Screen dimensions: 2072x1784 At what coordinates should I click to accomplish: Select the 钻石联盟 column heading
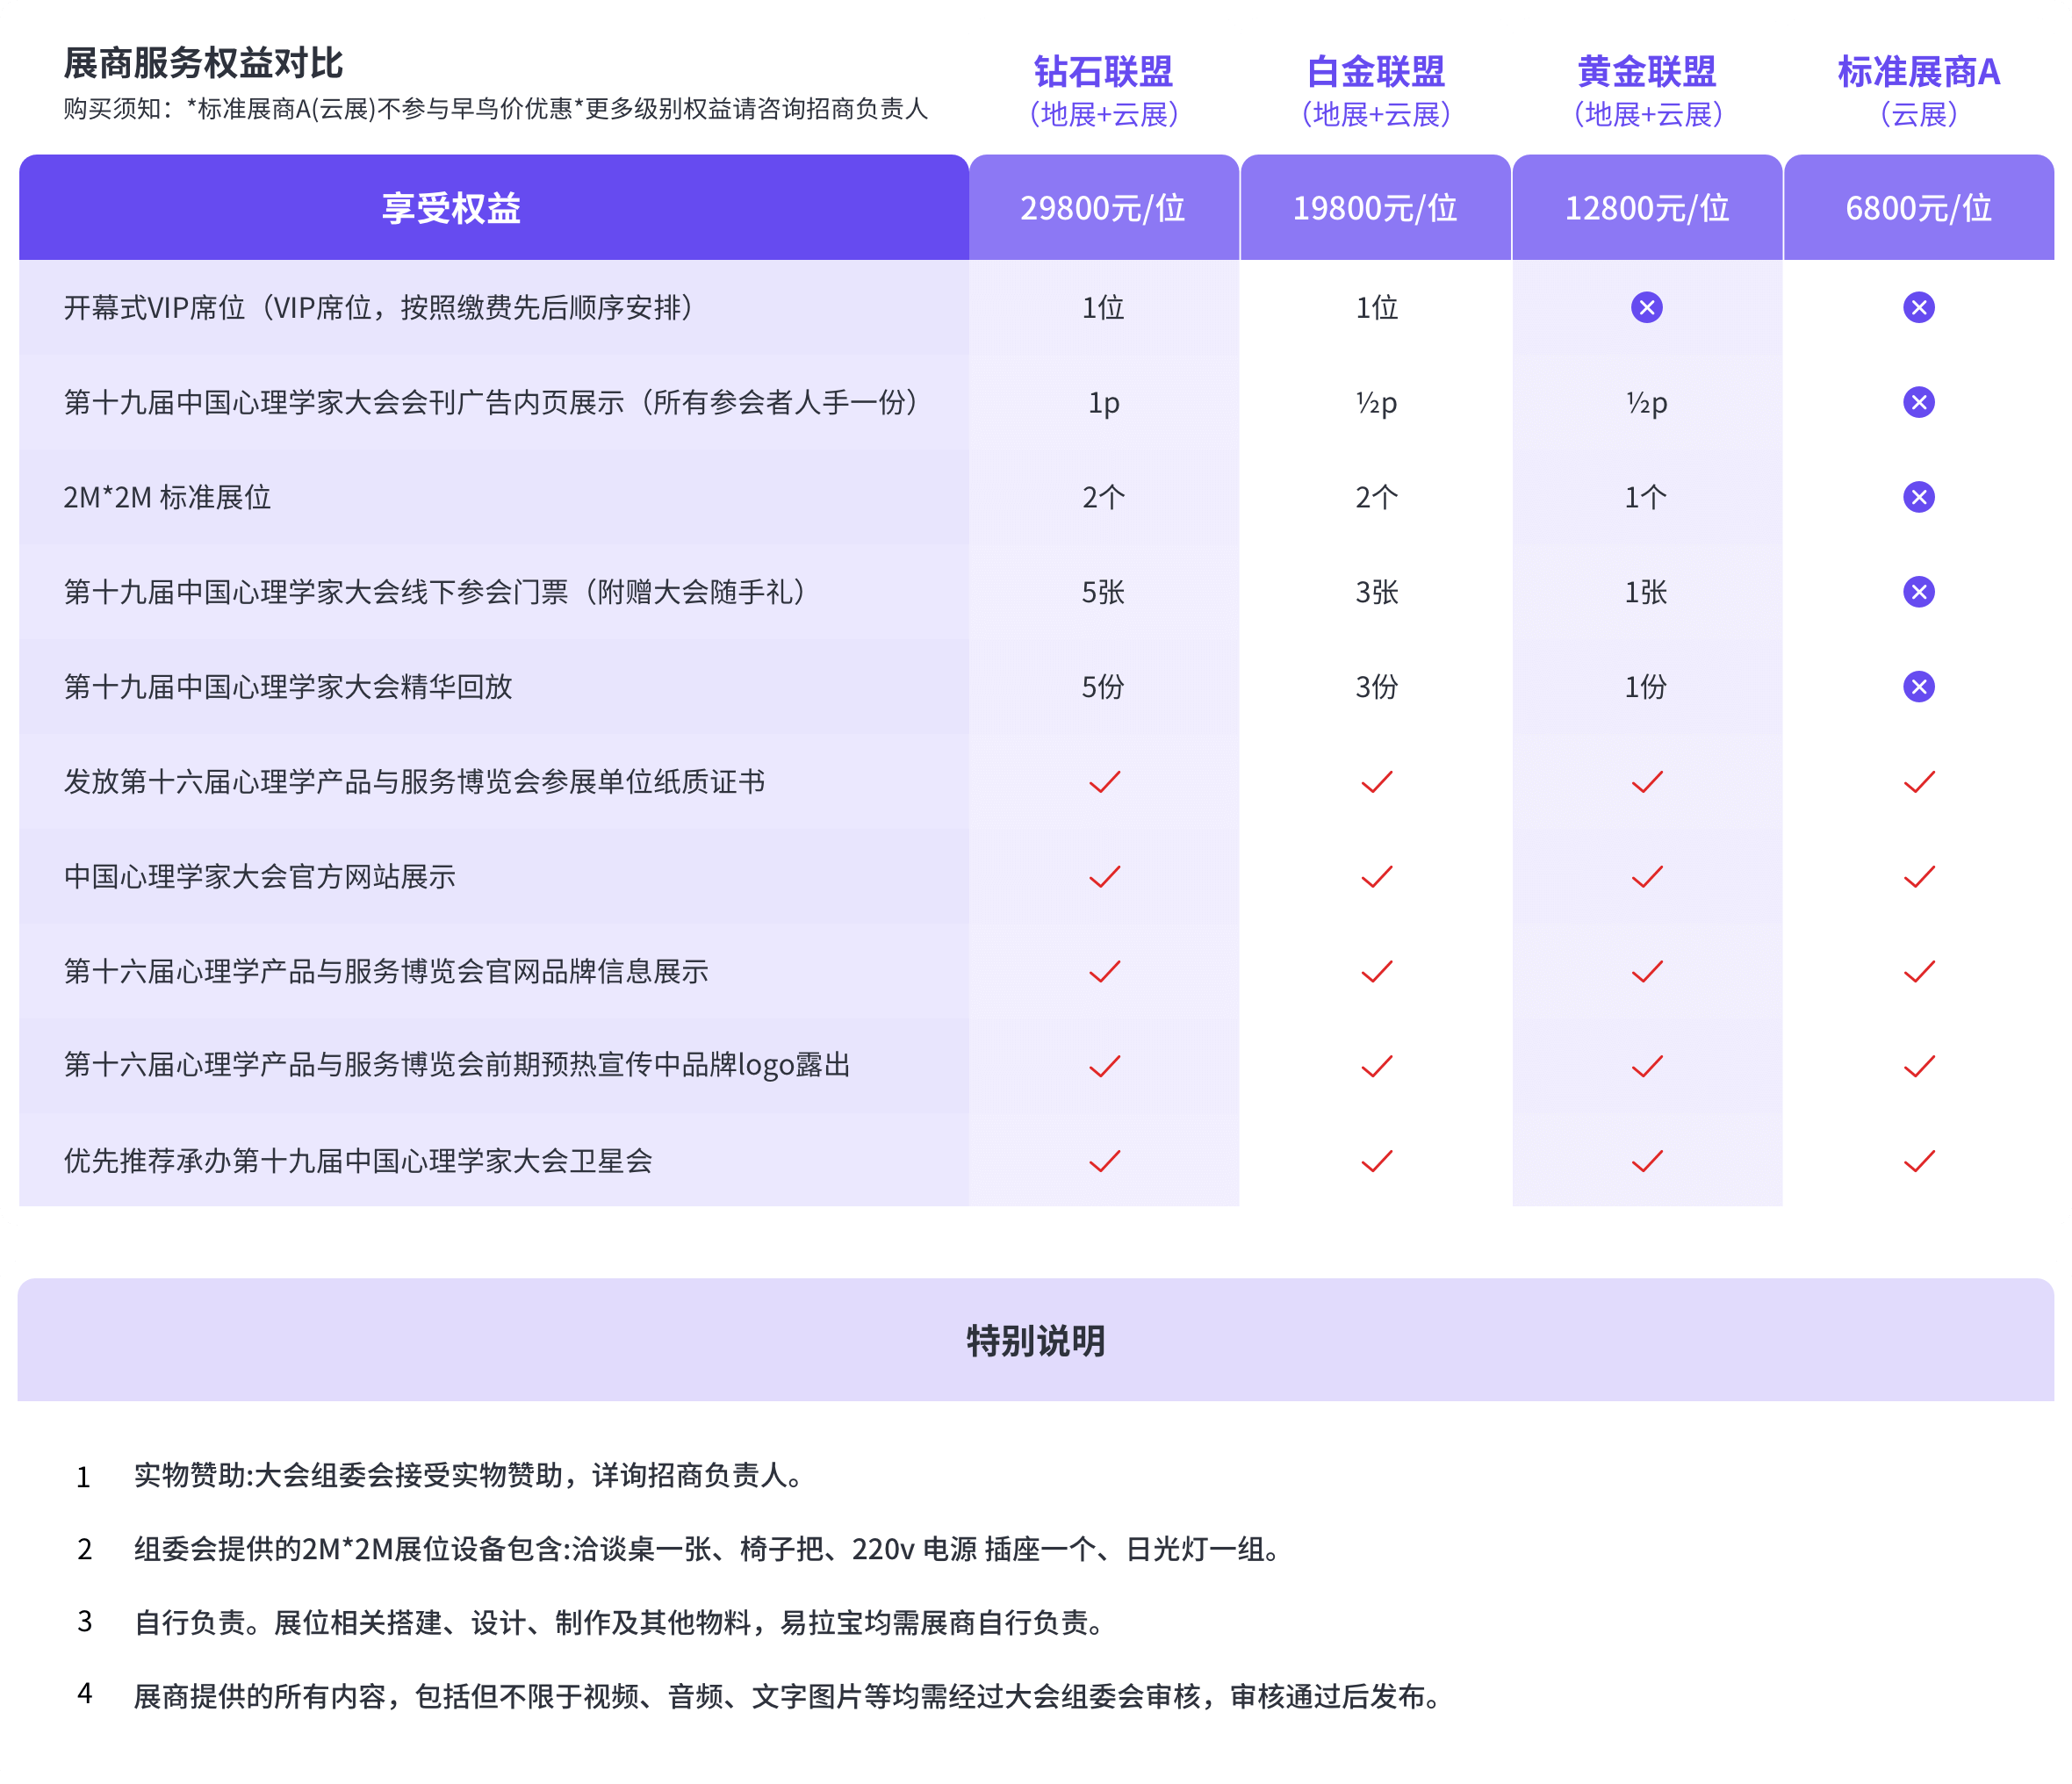pos(1103,72)
